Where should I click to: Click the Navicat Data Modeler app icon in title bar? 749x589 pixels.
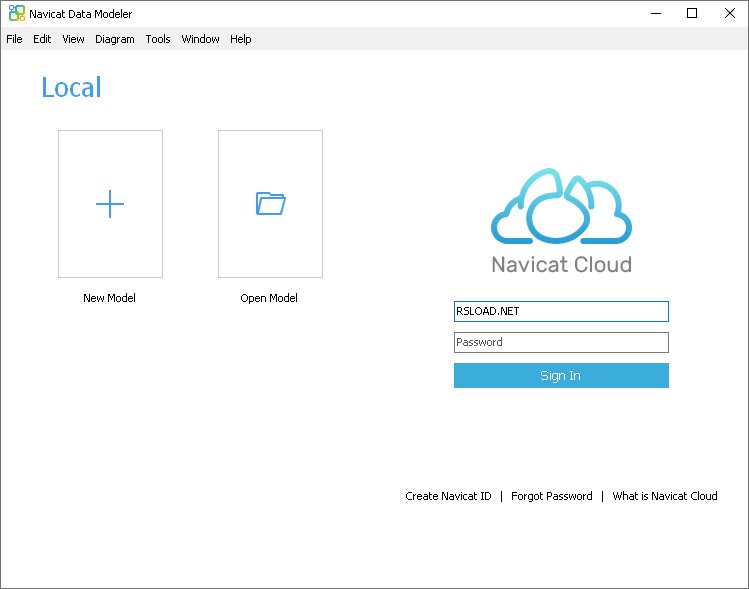[x=17, y=13]
